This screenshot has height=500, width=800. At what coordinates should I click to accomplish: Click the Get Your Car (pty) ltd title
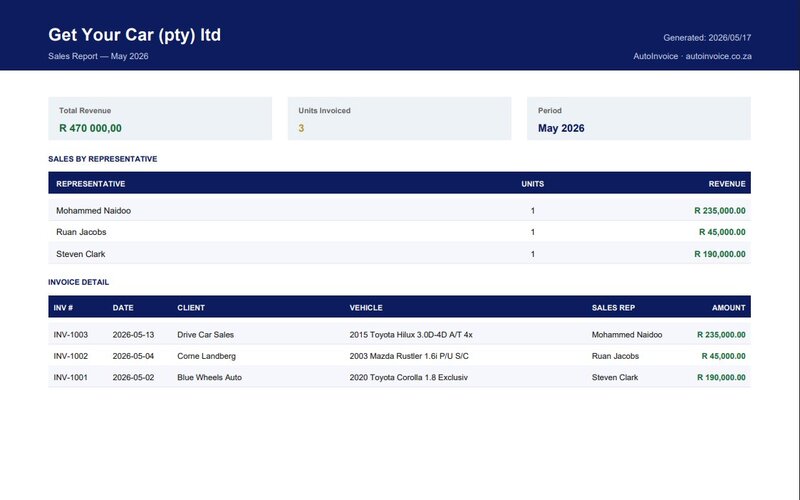click(134, 35)
